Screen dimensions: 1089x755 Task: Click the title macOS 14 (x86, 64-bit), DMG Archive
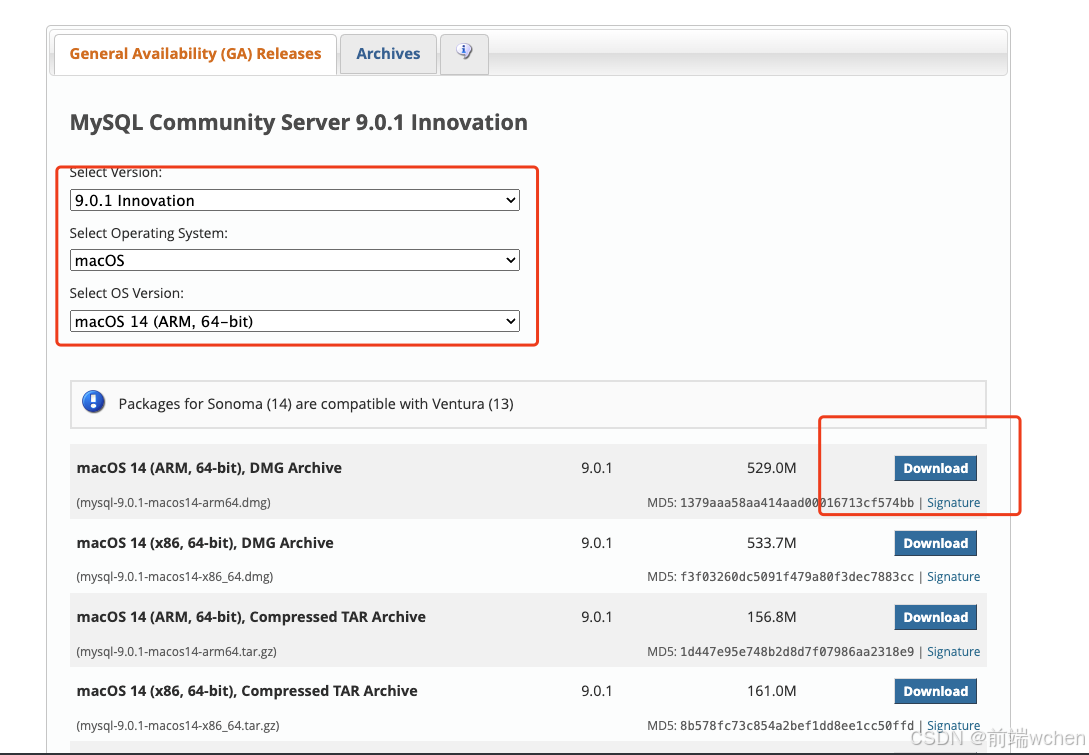[x=205, y=542]
